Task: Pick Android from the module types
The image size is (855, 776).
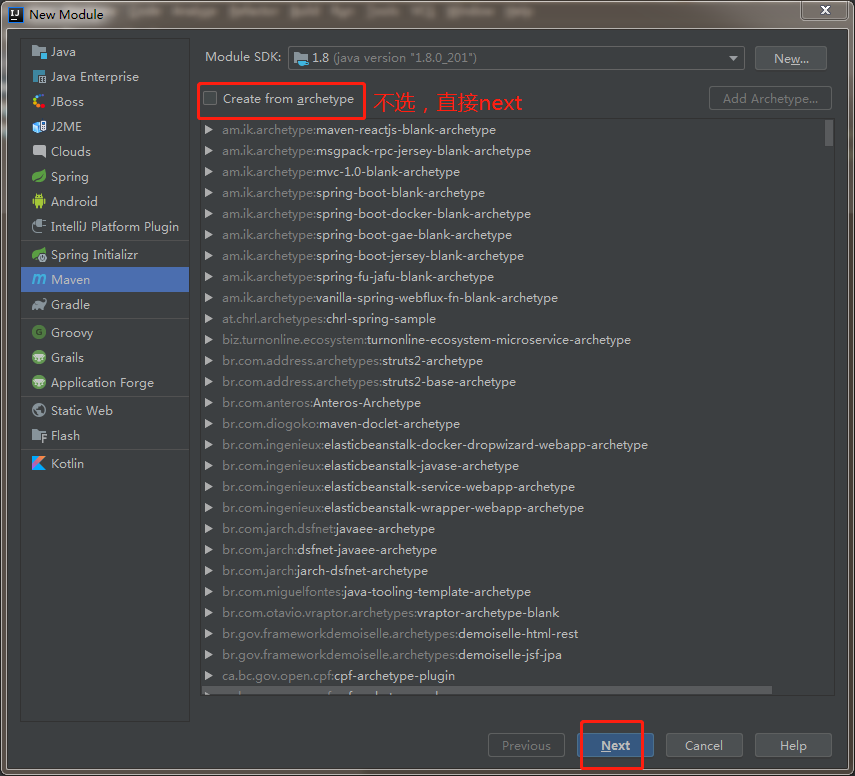Action: (x=74, y=201)
